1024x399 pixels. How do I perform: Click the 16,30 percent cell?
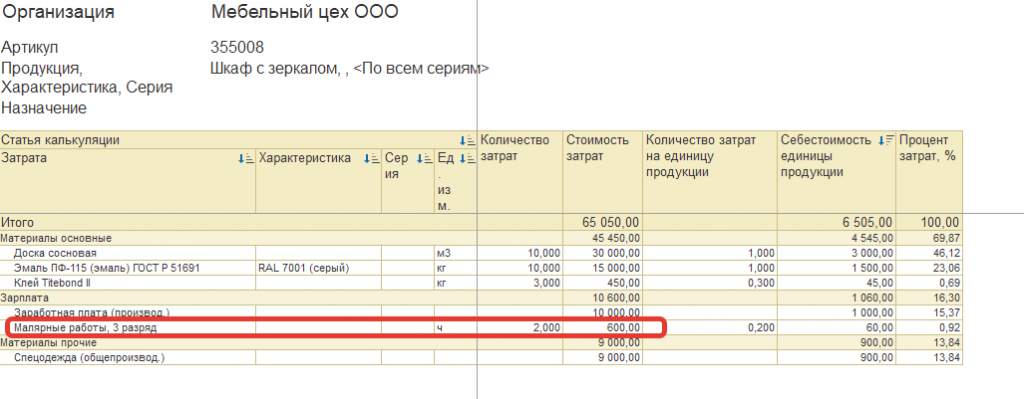click(929, 298)
